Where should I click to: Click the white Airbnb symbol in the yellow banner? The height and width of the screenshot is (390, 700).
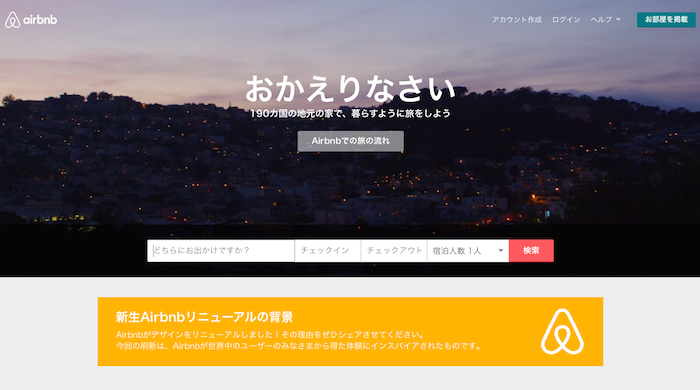tap(562, 332)
